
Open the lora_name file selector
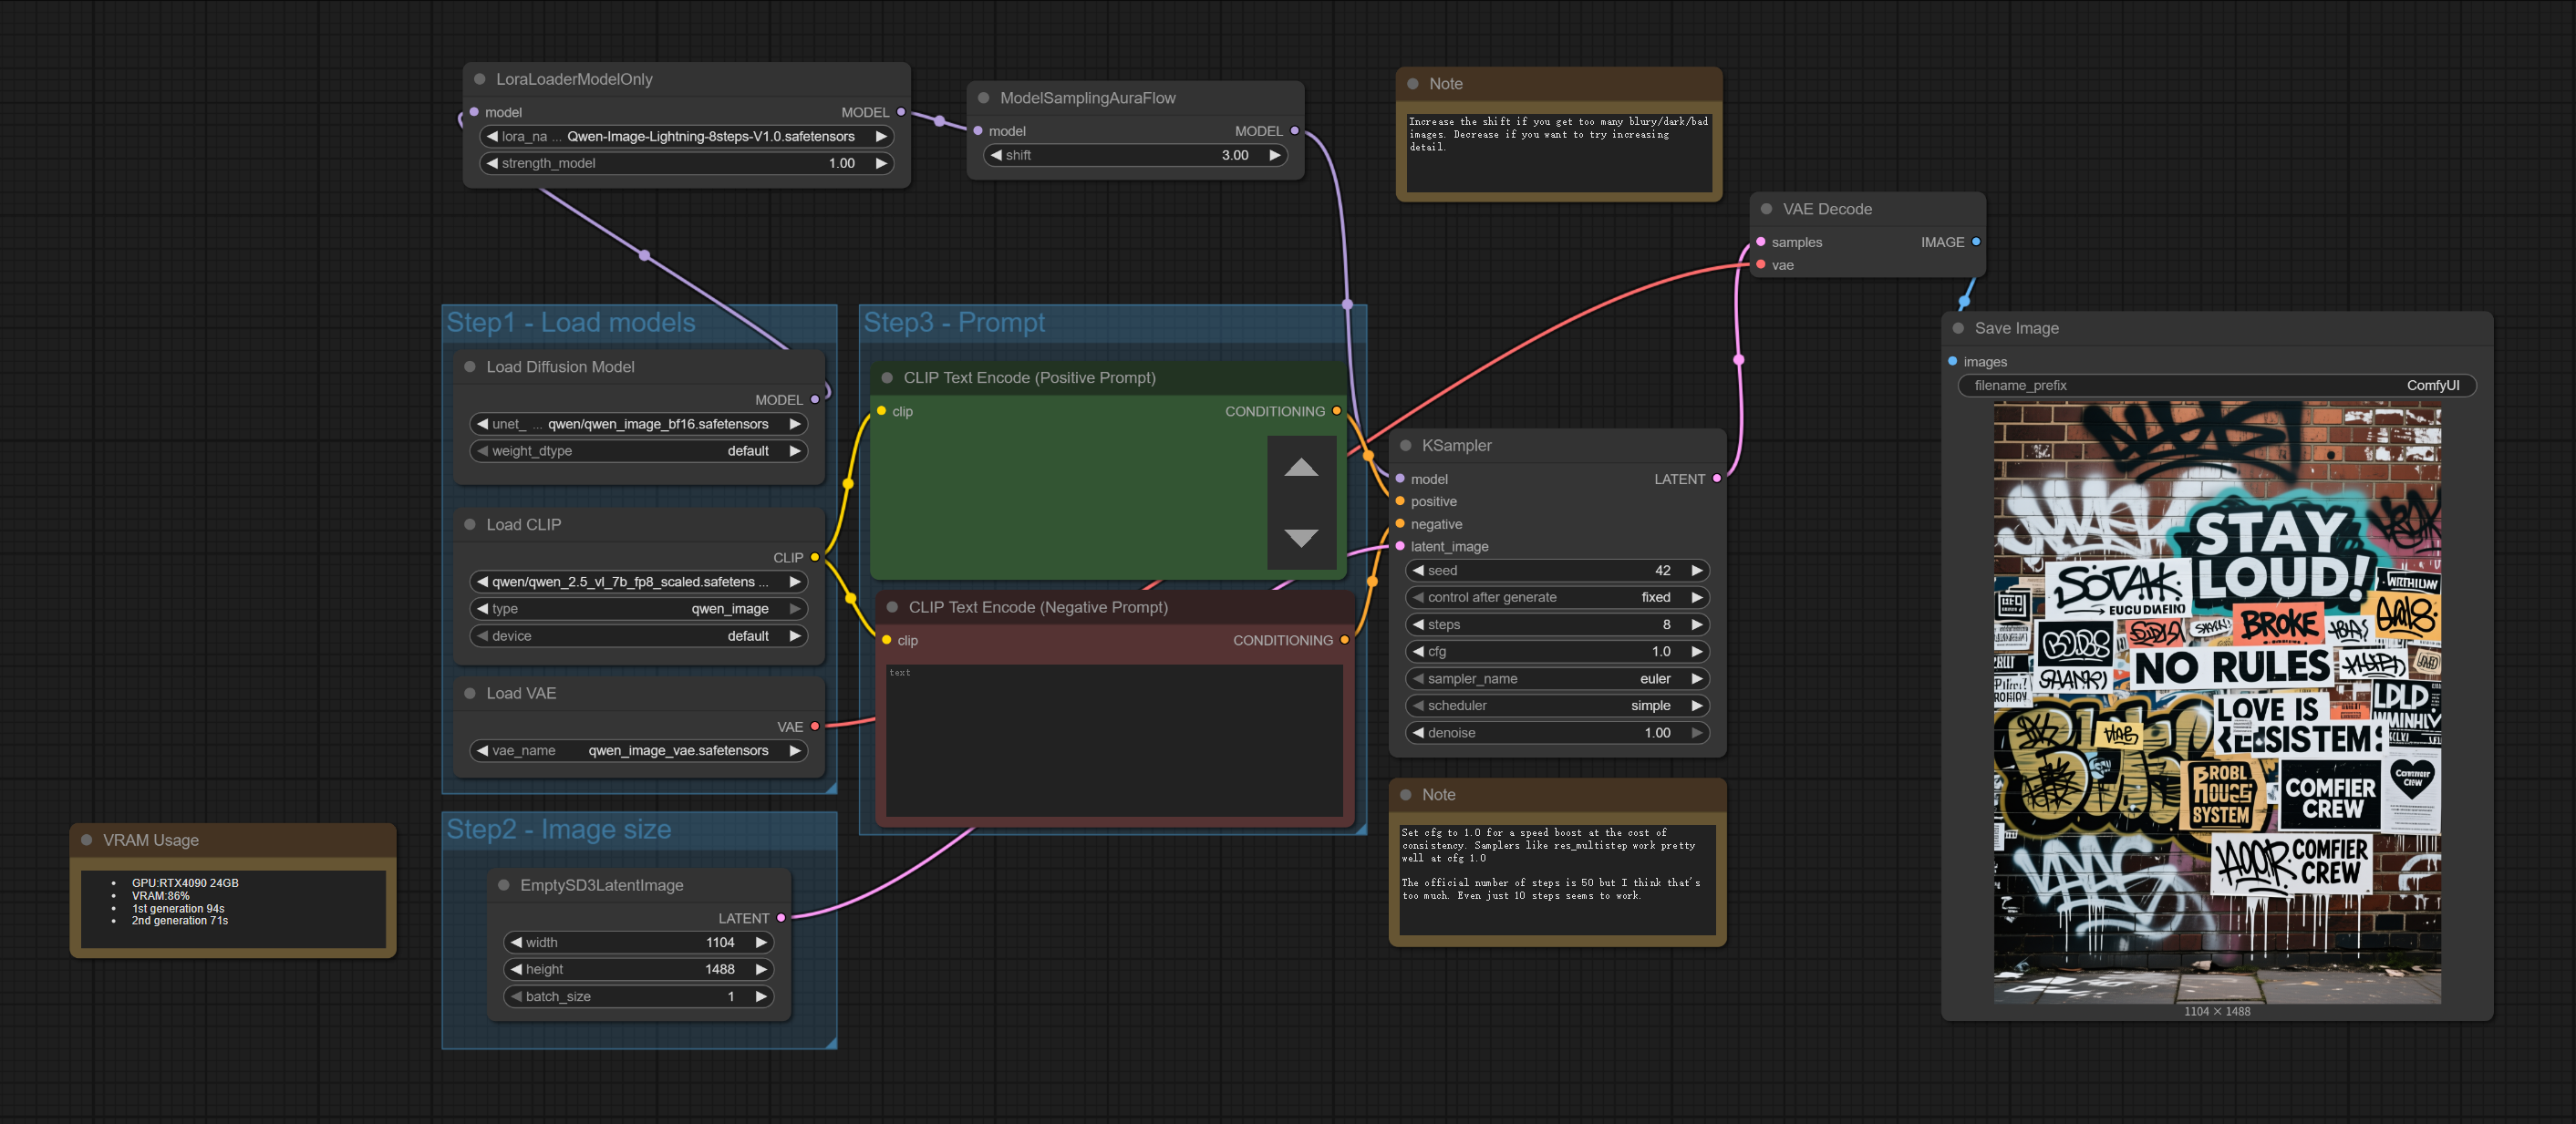click(x=687, y=136)
